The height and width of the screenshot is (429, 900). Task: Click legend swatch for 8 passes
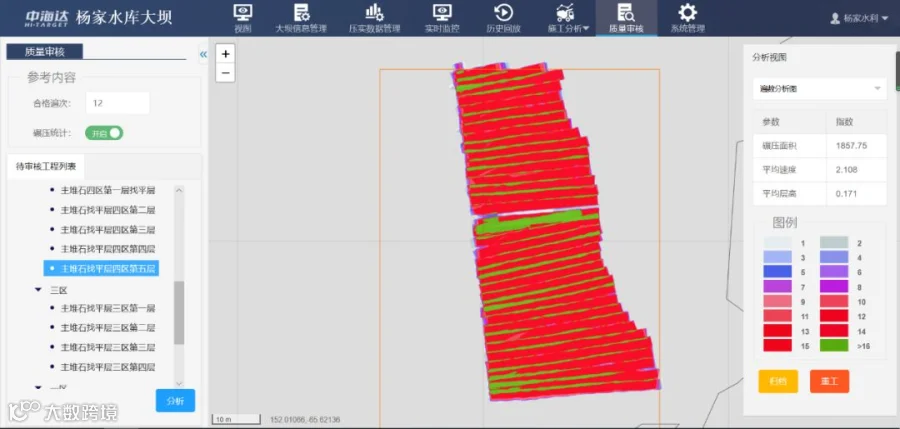834,286
